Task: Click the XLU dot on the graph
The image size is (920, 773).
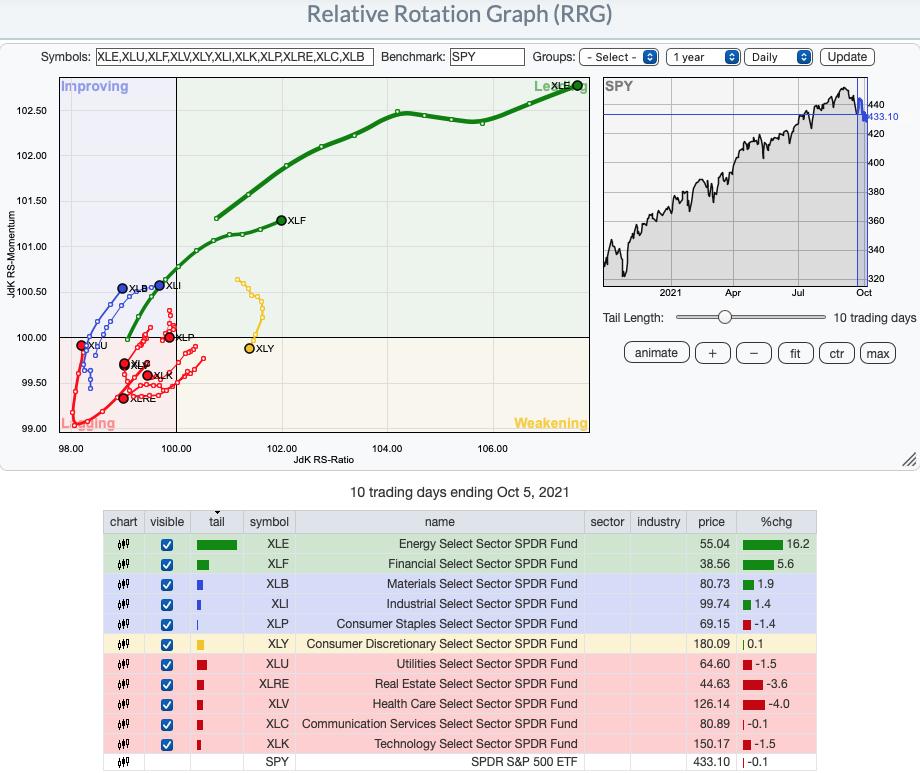Action: coord(82,345)
